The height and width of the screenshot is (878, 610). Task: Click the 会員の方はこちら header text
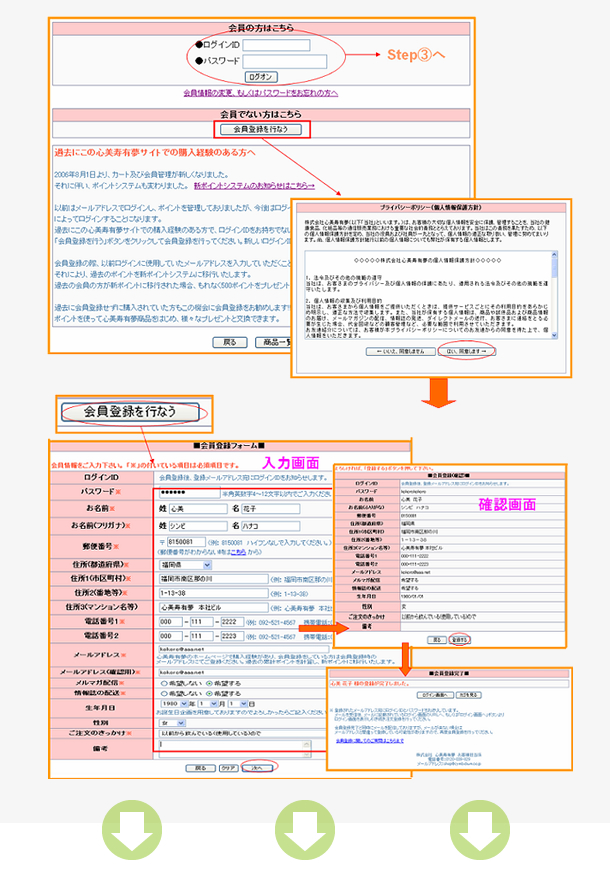[x=261, y=28]
